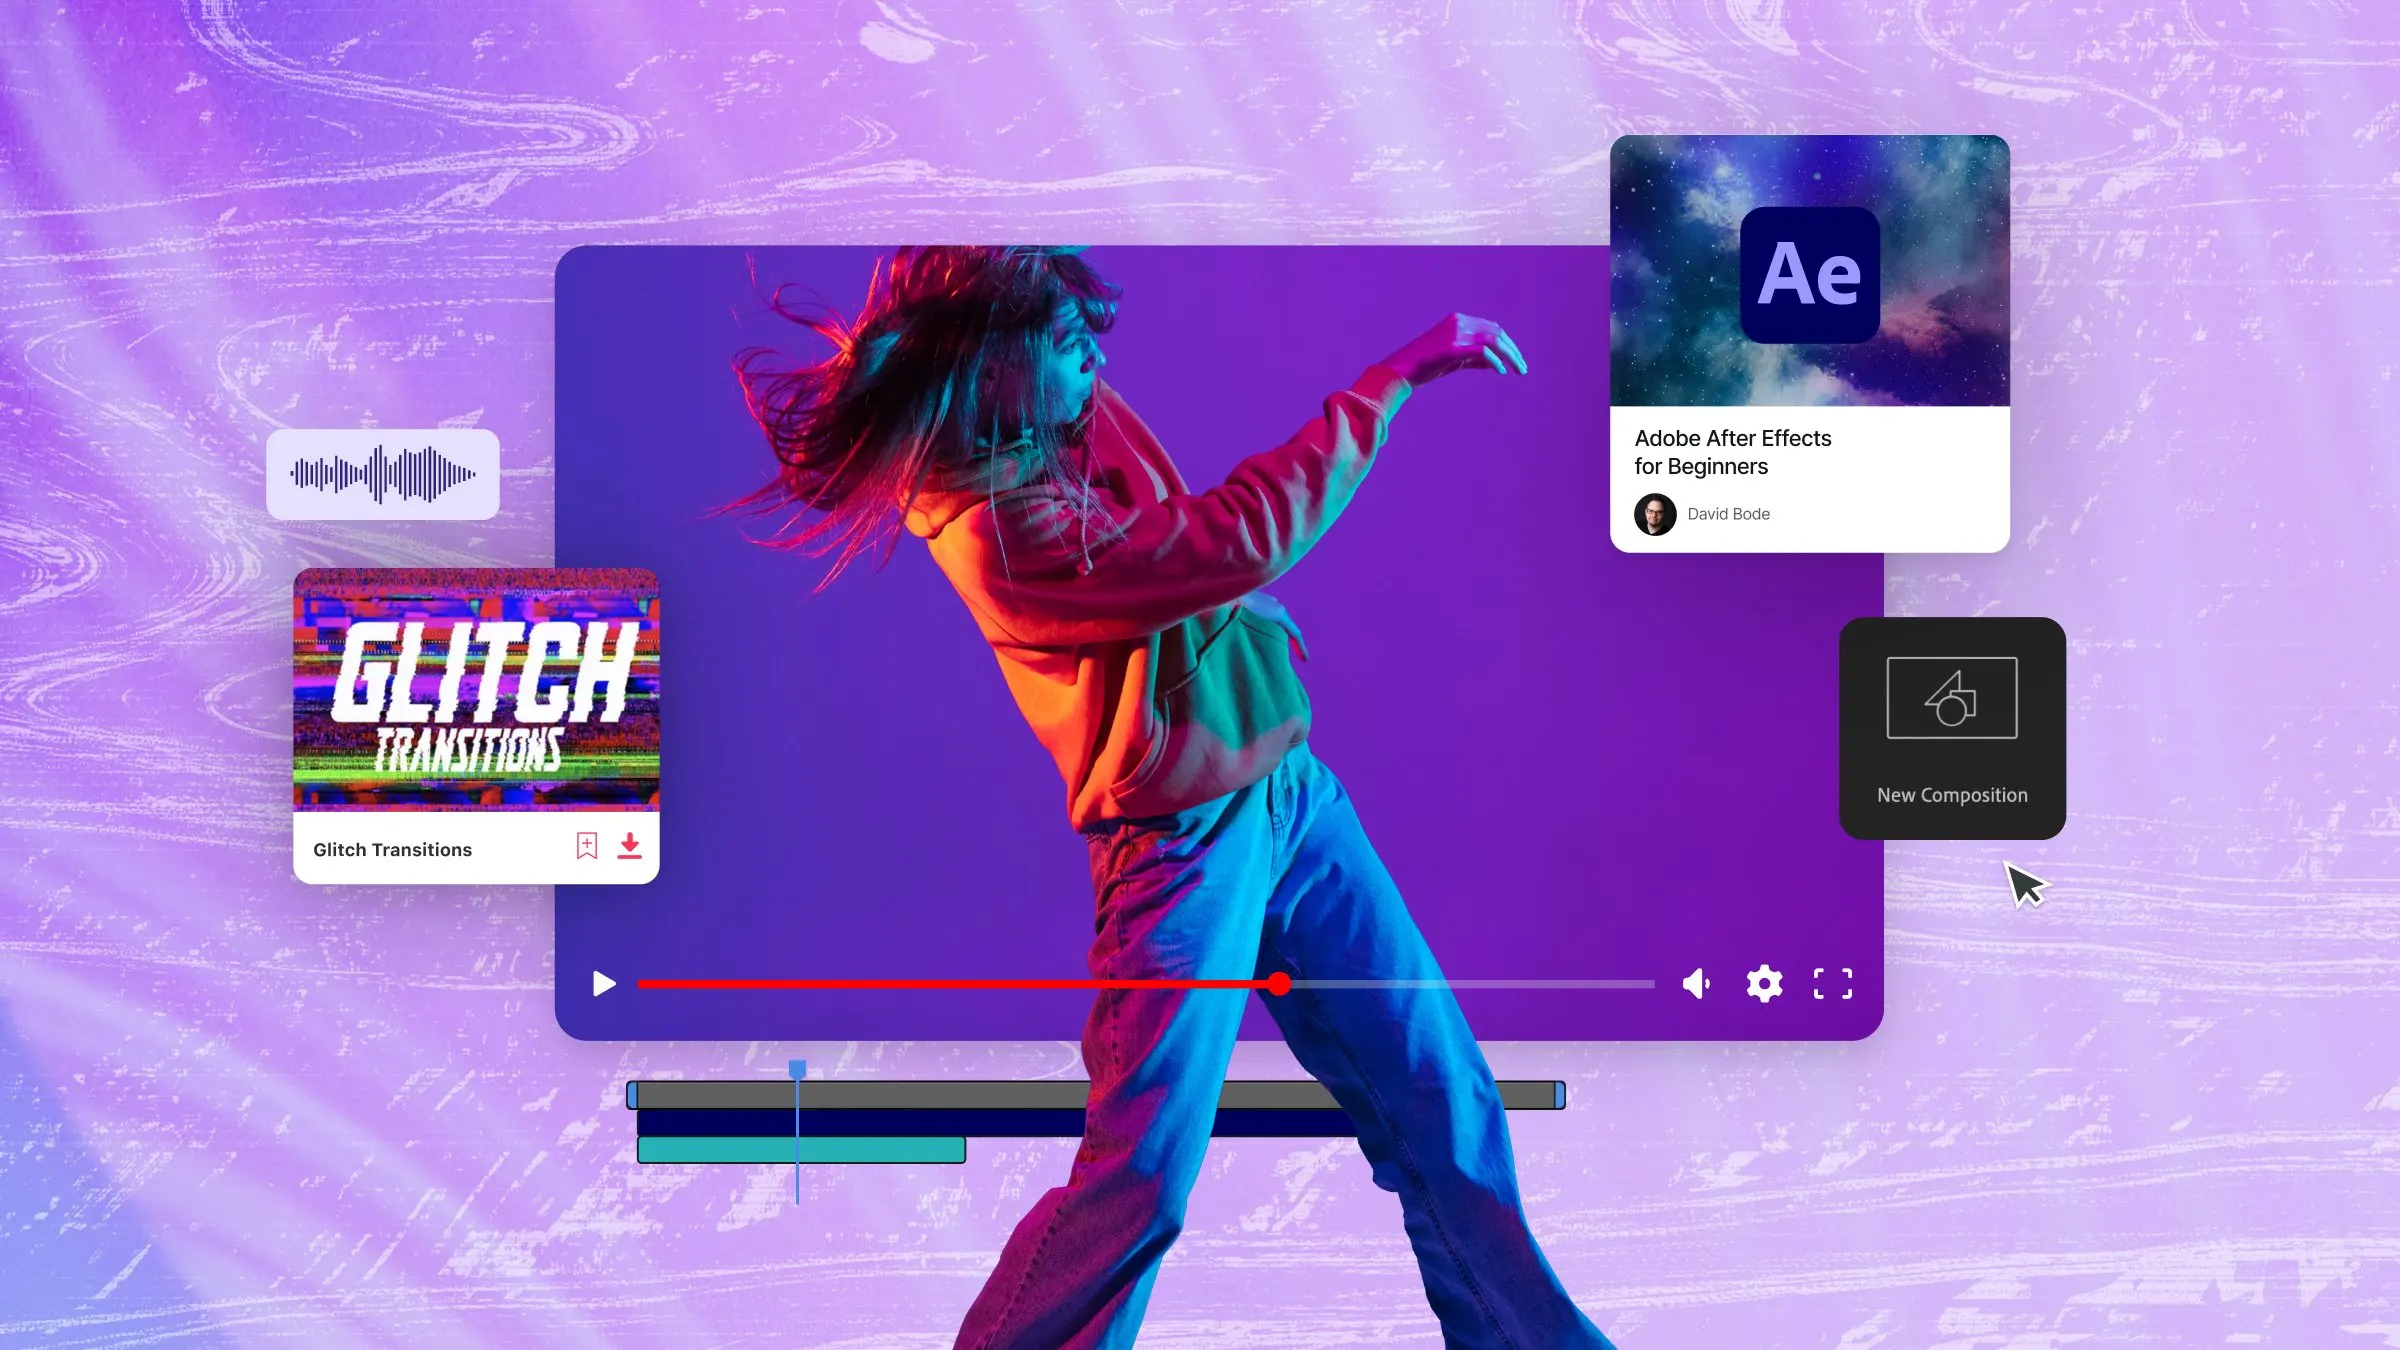2400x1350 pixels.
Task: Expand the audio waveform panel
Action: pos(384,475)
